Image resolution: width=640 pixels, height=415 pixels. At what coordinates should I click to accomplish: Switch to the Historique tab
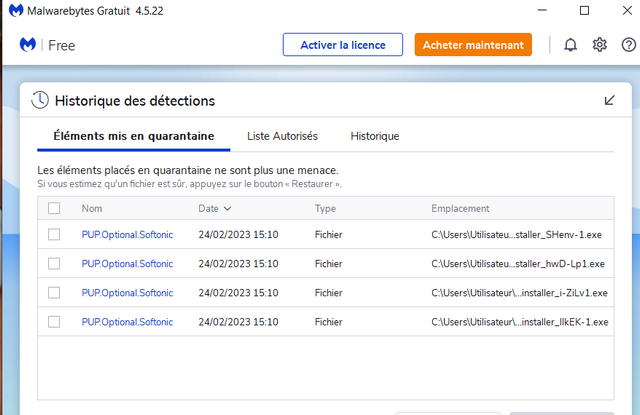pyautogui.click(x=375, y=136)
